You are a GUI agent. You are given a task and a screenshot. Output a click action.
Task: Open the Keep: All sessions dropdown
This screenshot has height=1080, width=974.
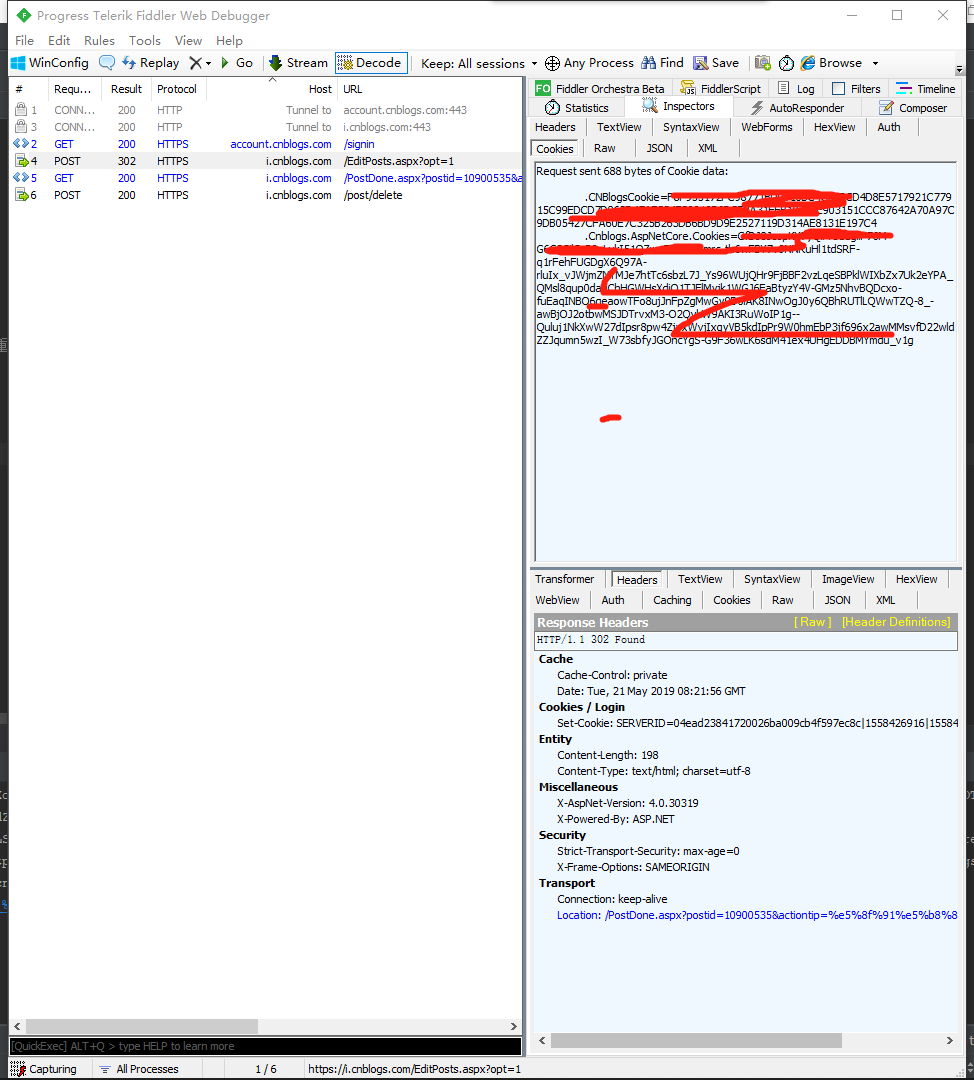479,63
